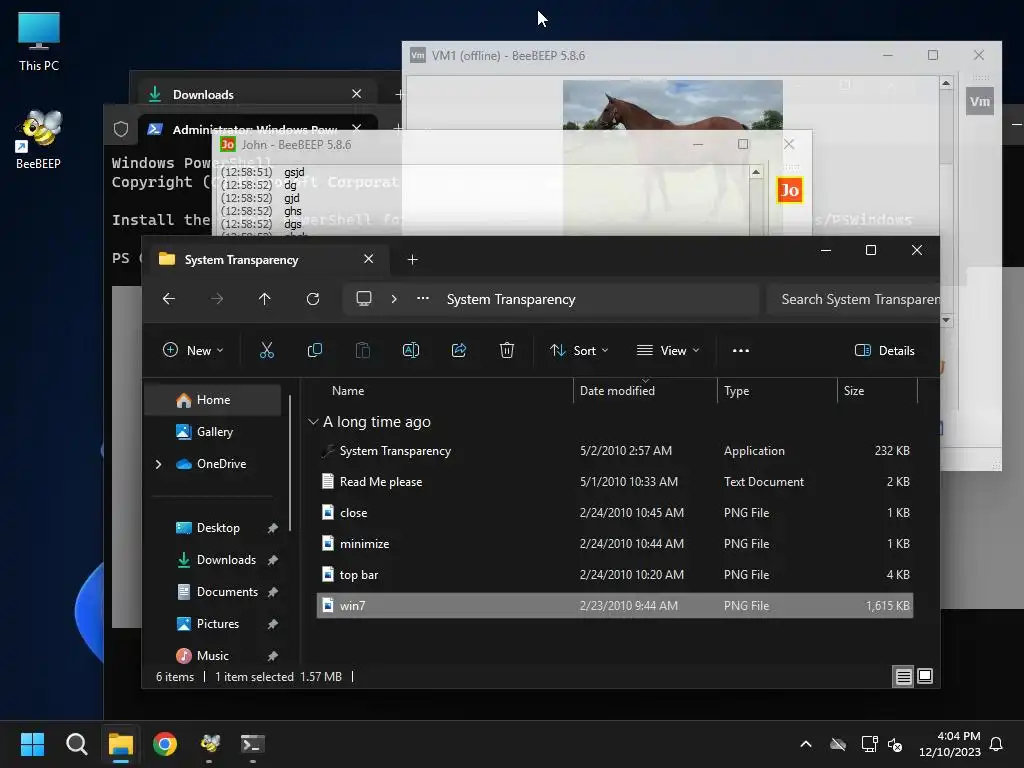Open taskbar Search
Screen dimensions: 1024x768
click(76, 744)
